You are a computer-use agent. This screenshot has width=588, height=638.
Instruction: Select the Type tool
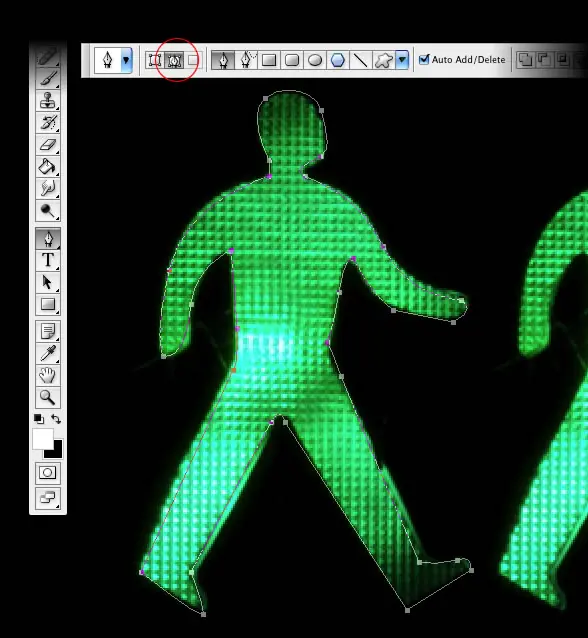(48, 260)
